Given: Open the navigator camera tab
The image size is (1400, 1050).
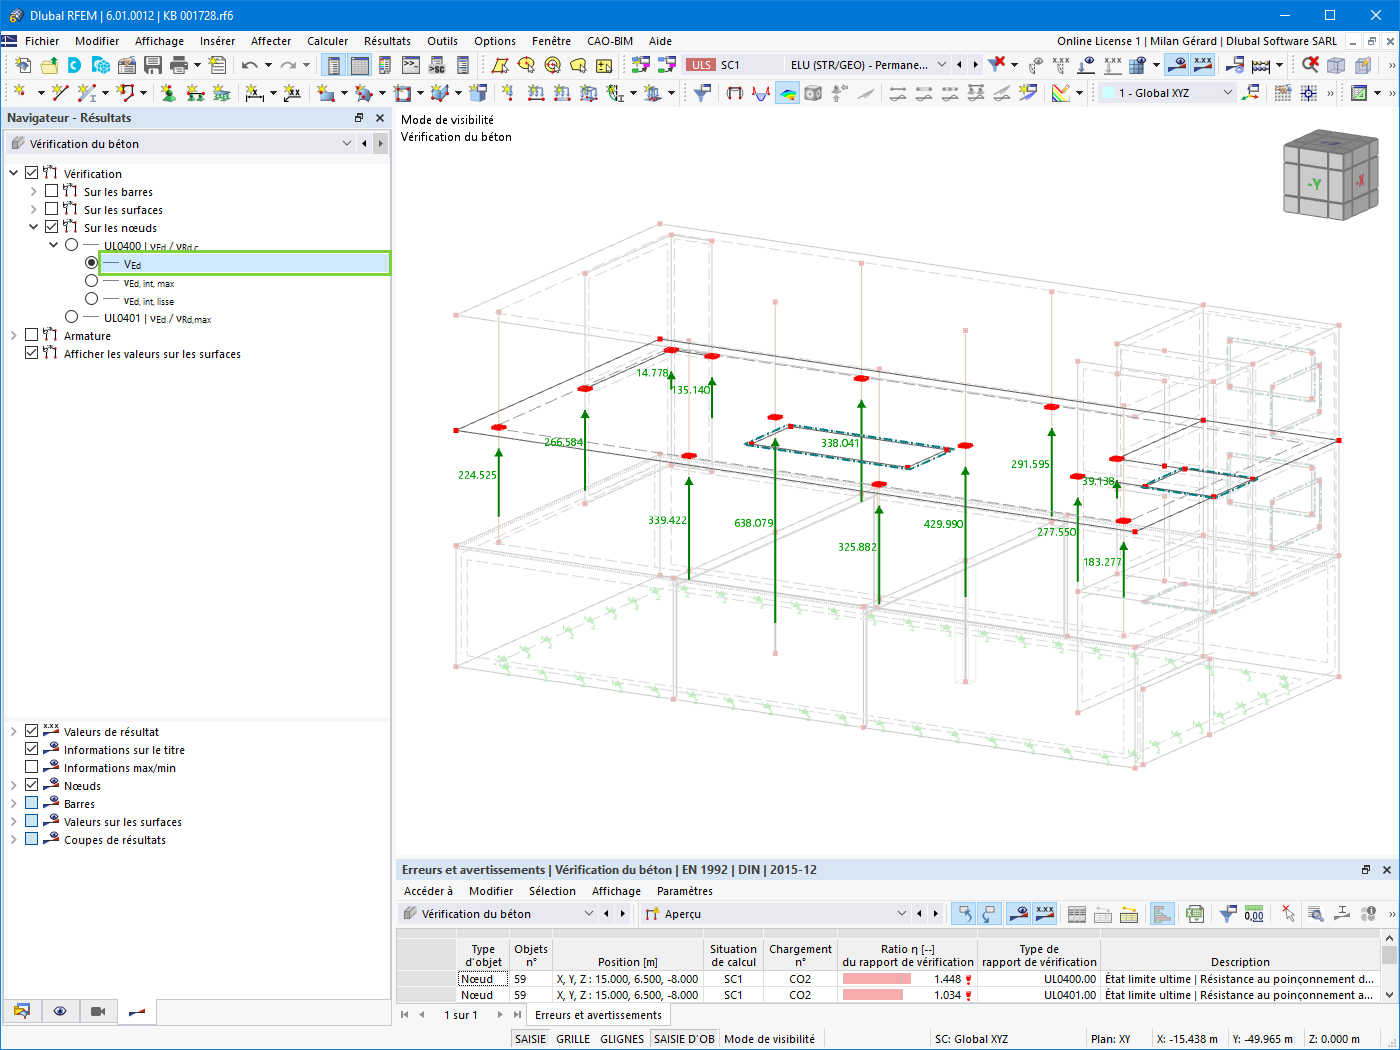Looking at the screenshot, I should coord(98,1011).
